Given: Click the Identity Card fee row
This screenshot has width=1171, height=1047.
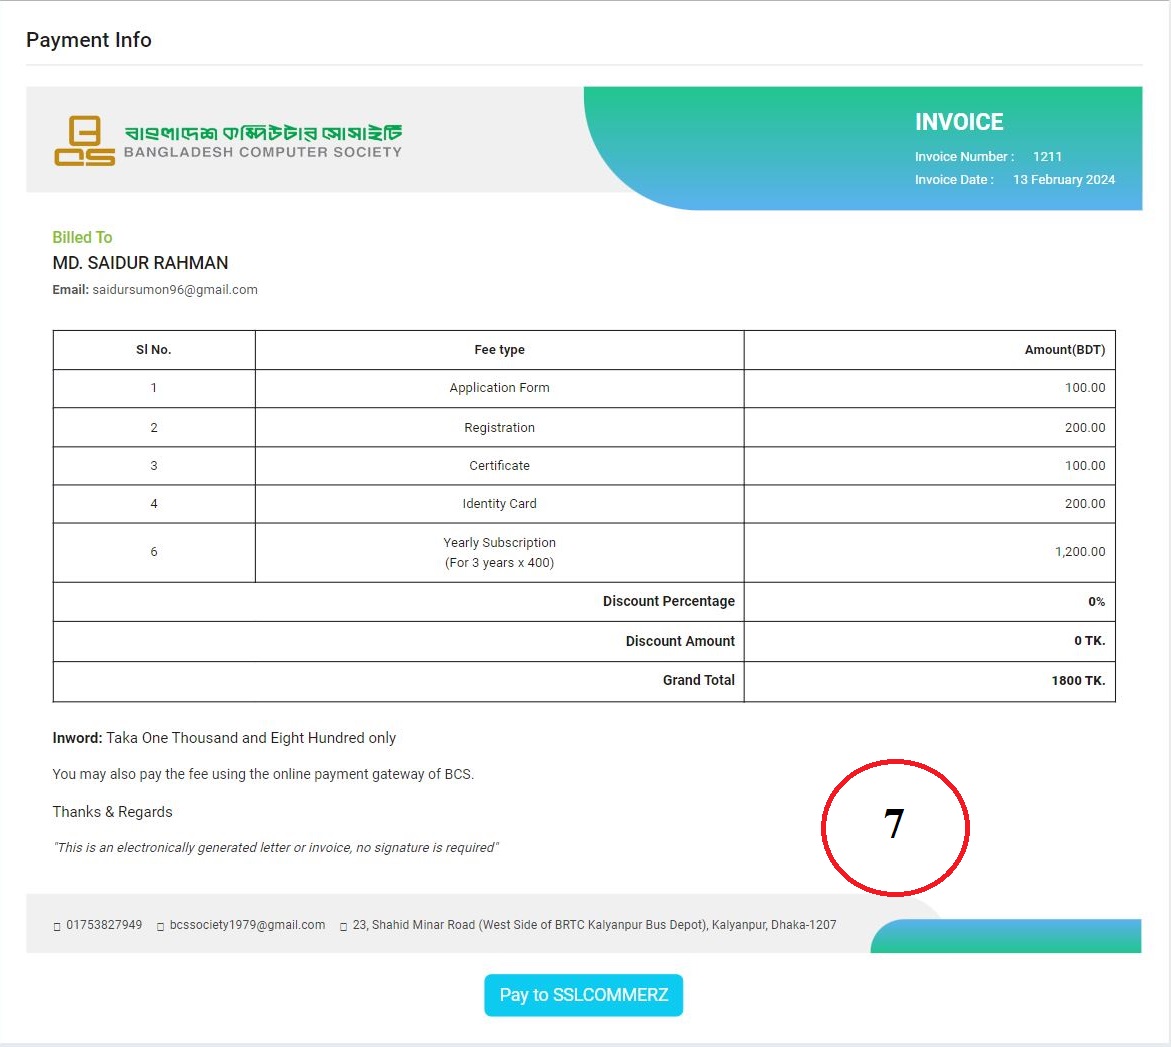Looking at the screenshot, I should click(x=499, y=504).
